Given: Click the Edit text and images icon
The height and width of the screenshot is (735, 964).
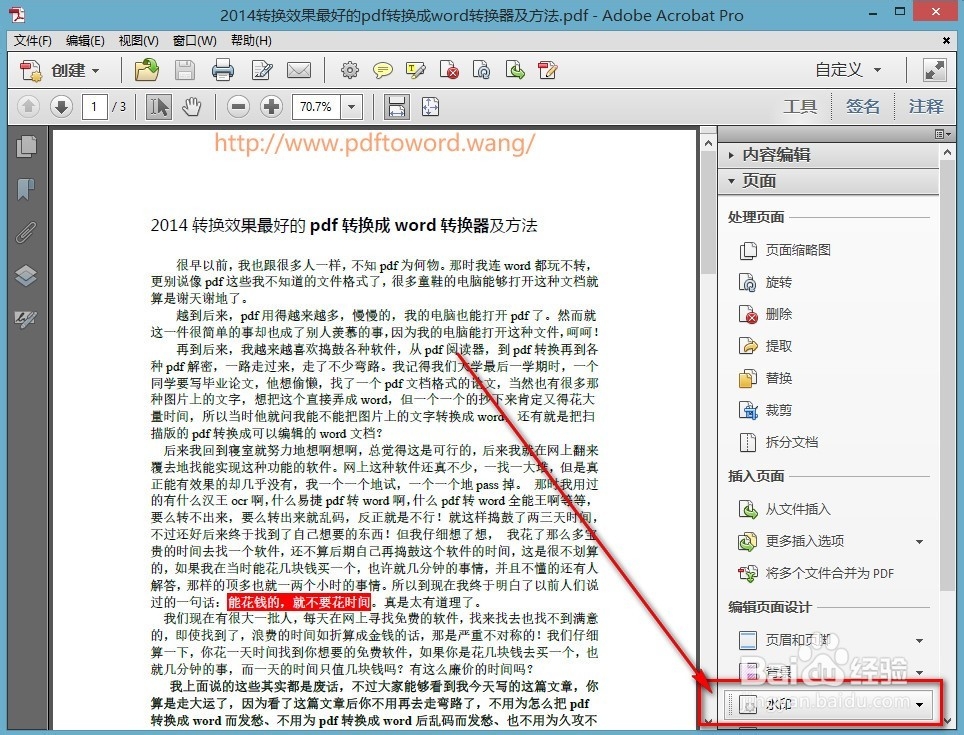Looking at the screenshot, I should pyautogui.click(x=263, y=70).
